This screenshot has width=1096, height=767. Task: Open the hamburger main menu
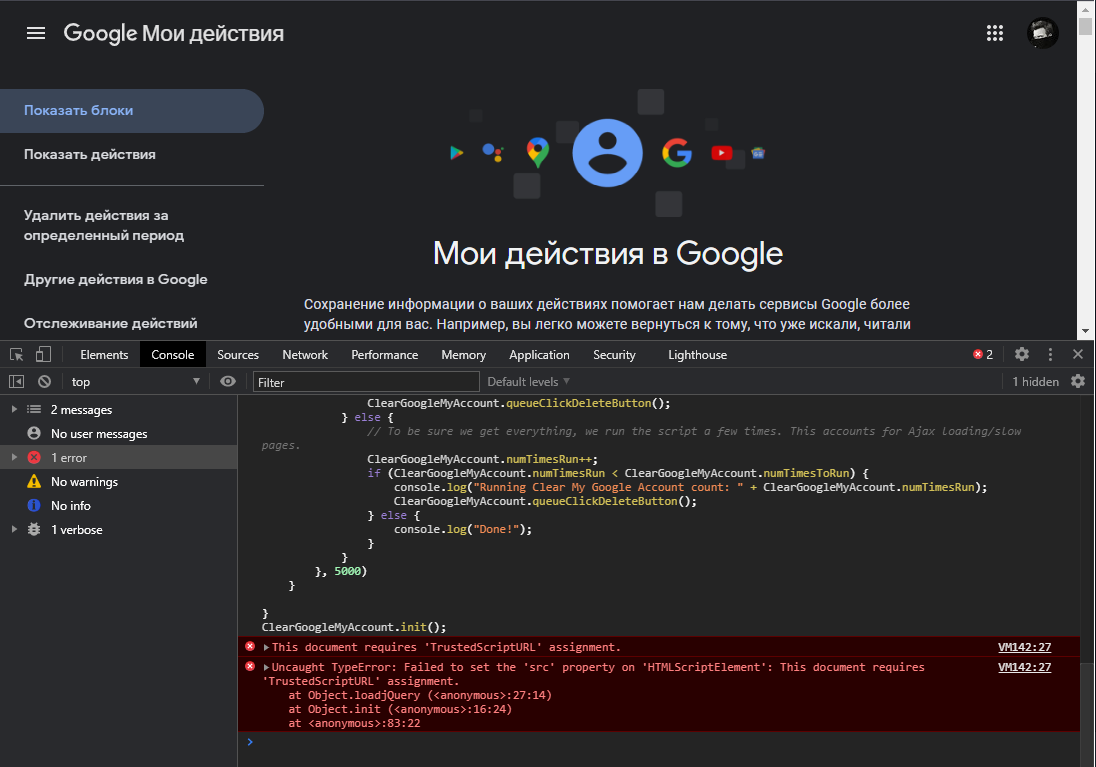pos(36,33)
